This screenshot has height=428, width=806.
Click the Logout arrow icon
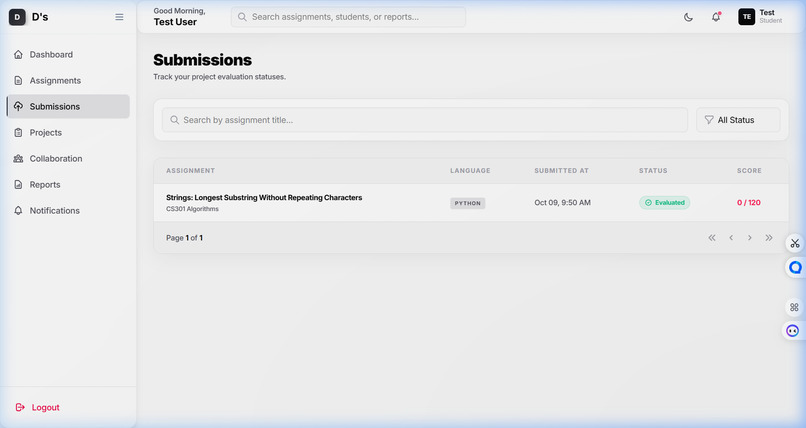[x=20, y=407]
